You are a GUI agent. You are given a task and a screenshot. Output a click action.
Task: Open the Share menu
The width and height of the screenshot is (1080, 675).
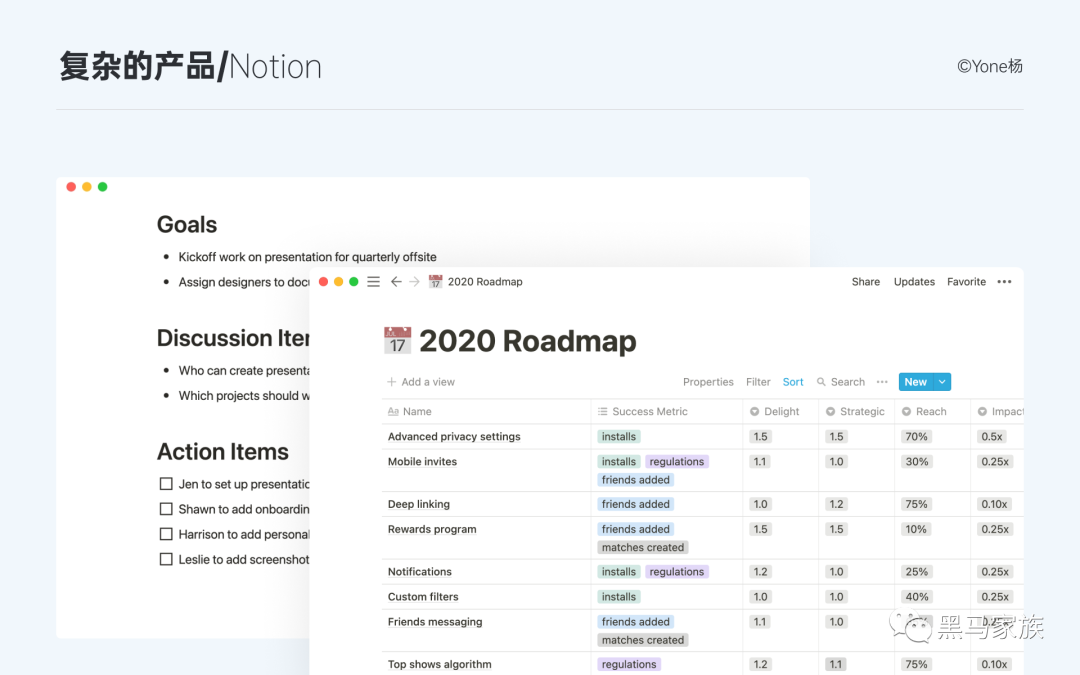866,282
